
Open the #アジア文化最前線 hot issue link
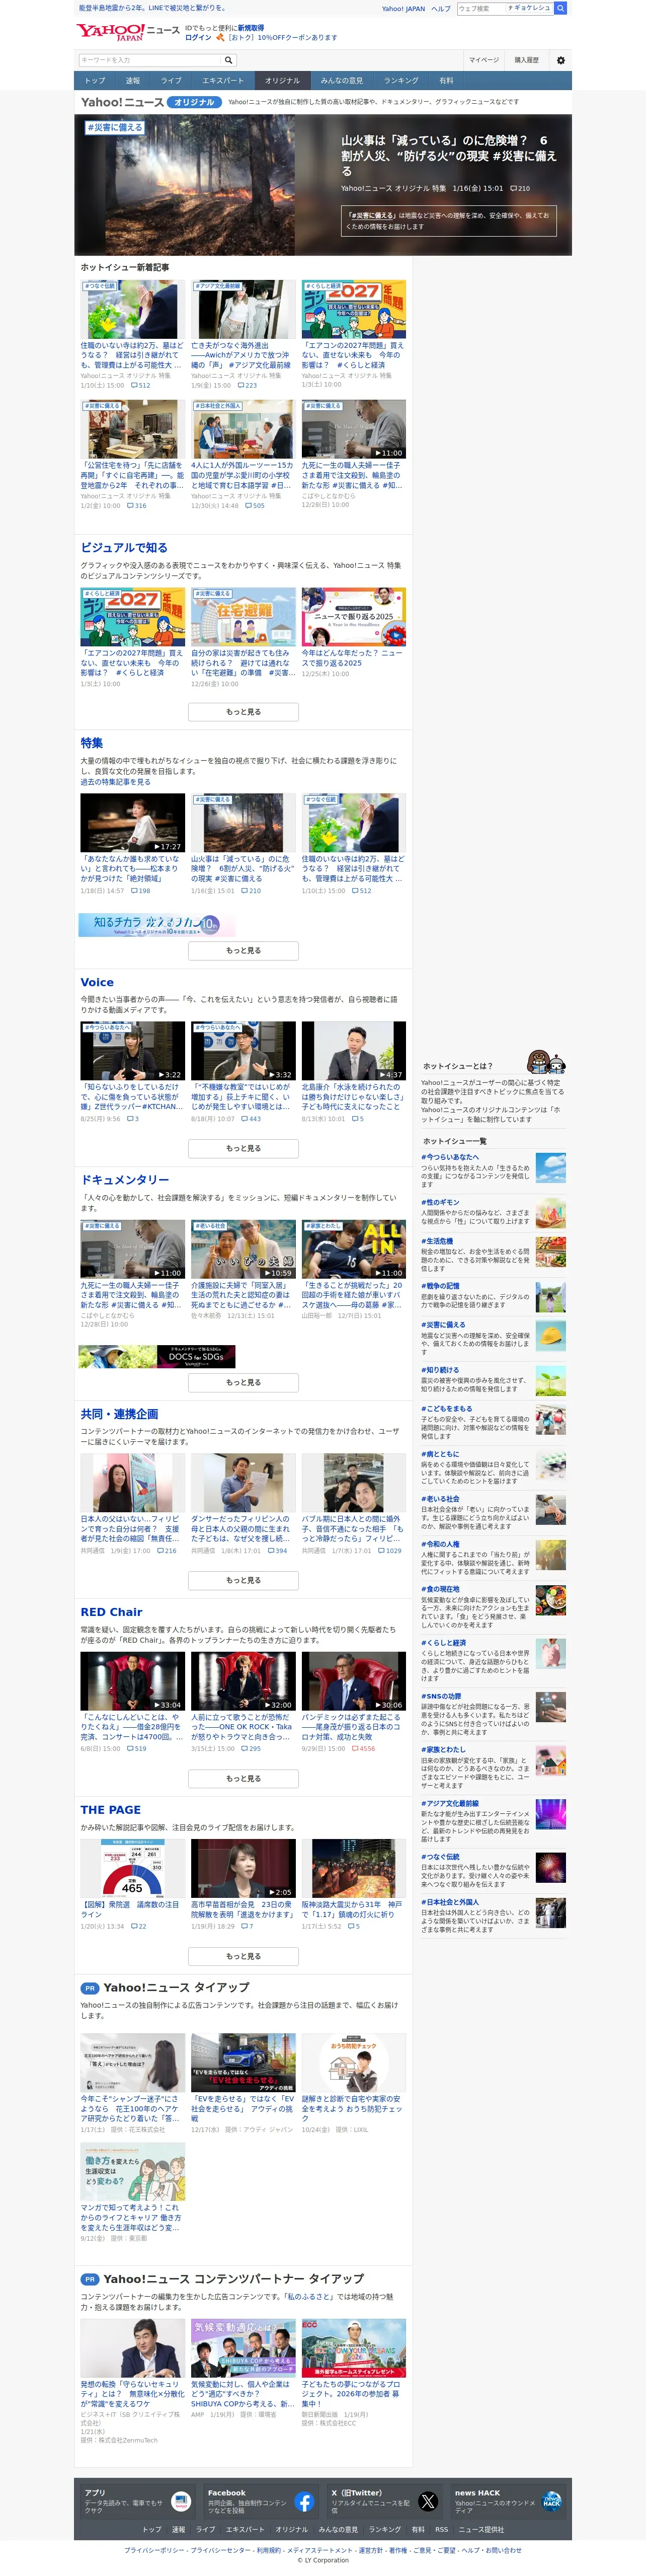450,1803
